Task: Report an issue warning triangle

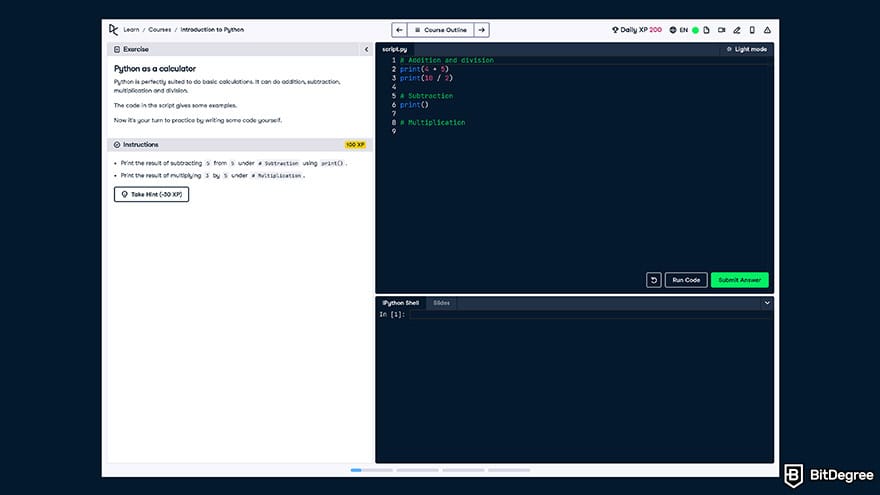Action: click(767, 30)
